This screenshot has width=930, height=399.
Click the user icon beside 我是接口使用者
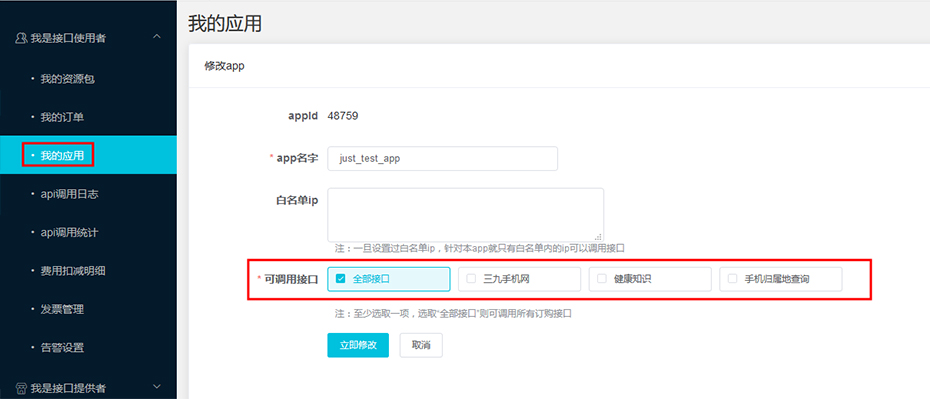click(x=21, y=38)
